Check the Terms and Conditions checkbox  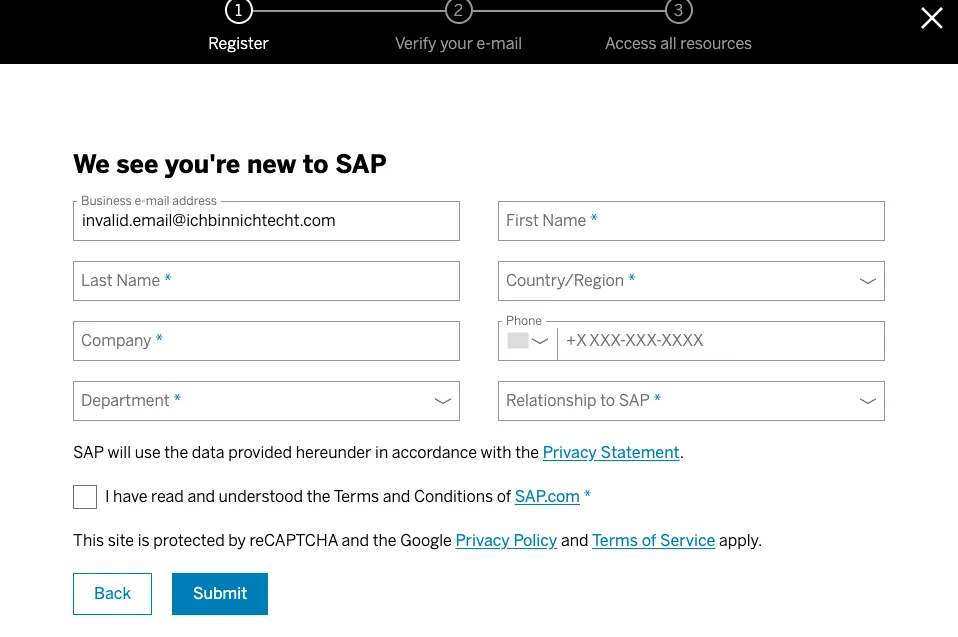point(85,497)
